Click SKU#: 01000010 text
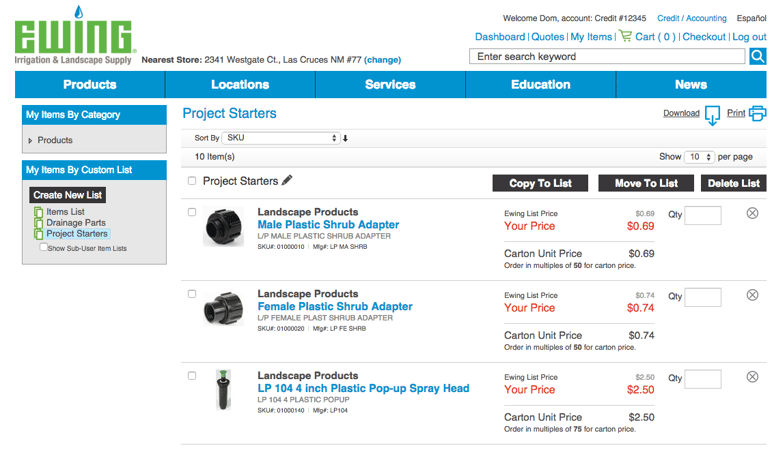The width and height of the screenshot is (772, 450). coord(281,247)
